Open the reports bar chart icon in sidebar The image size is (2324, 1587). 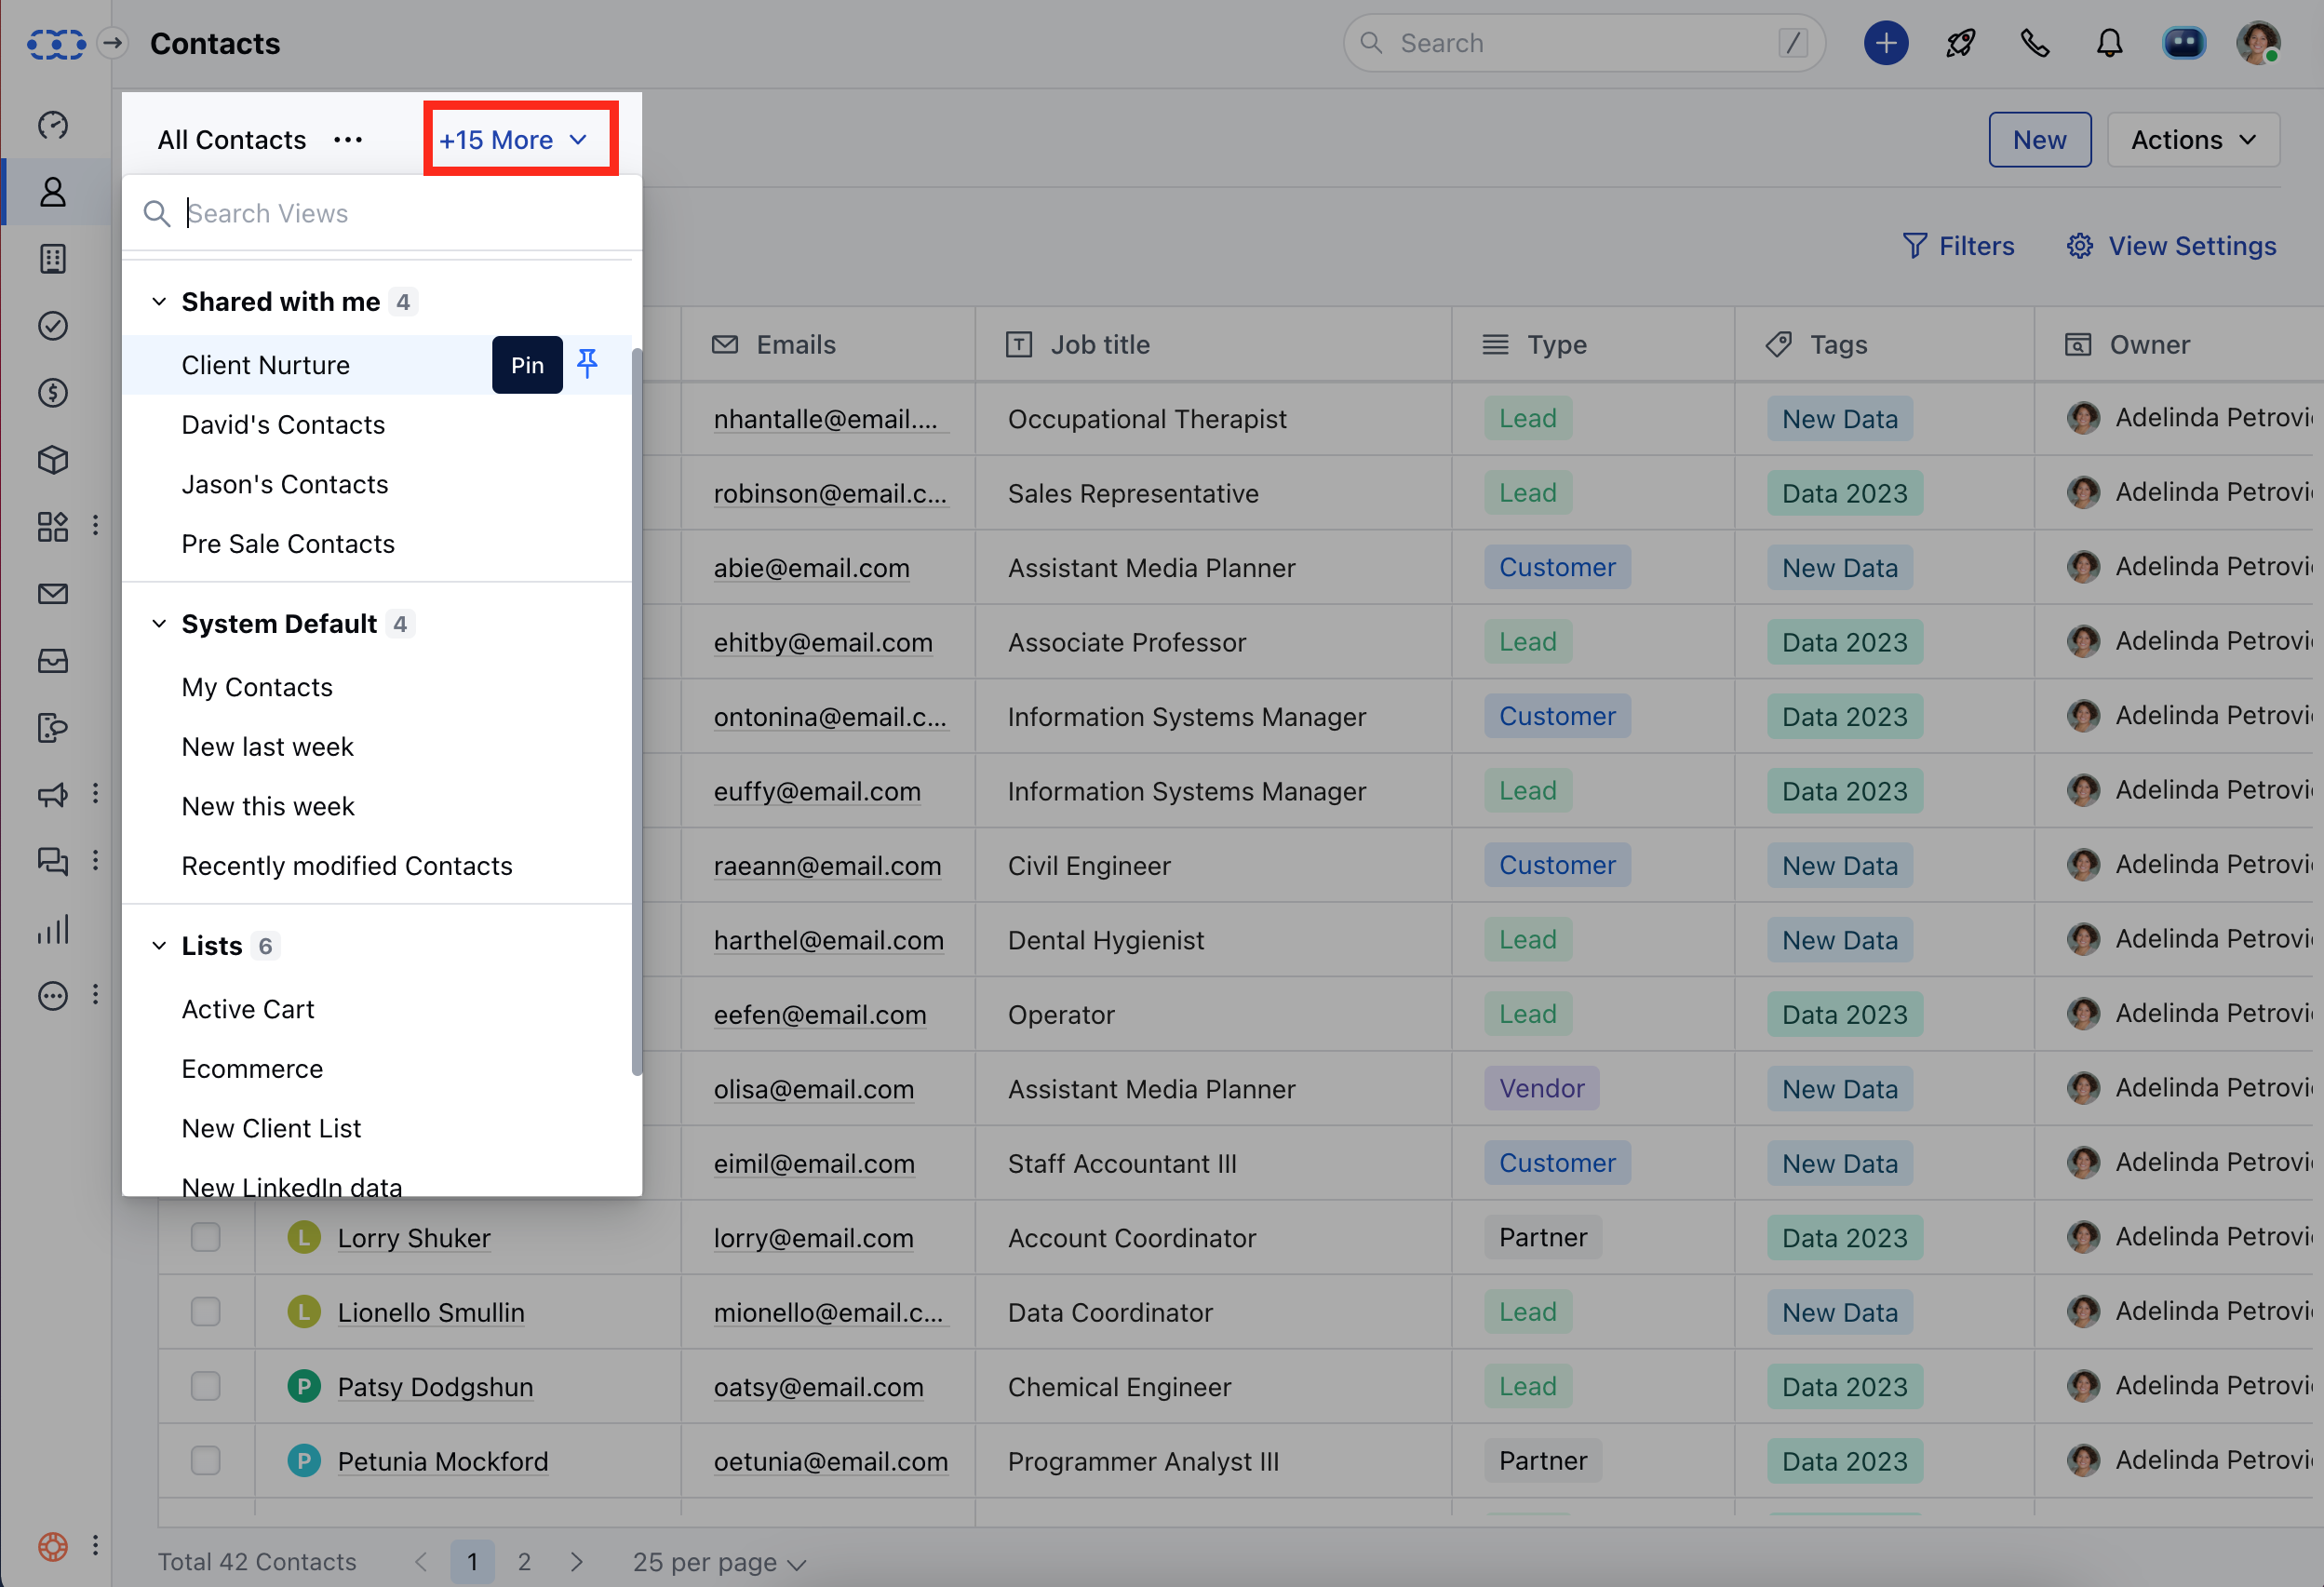tap(53, 929)
